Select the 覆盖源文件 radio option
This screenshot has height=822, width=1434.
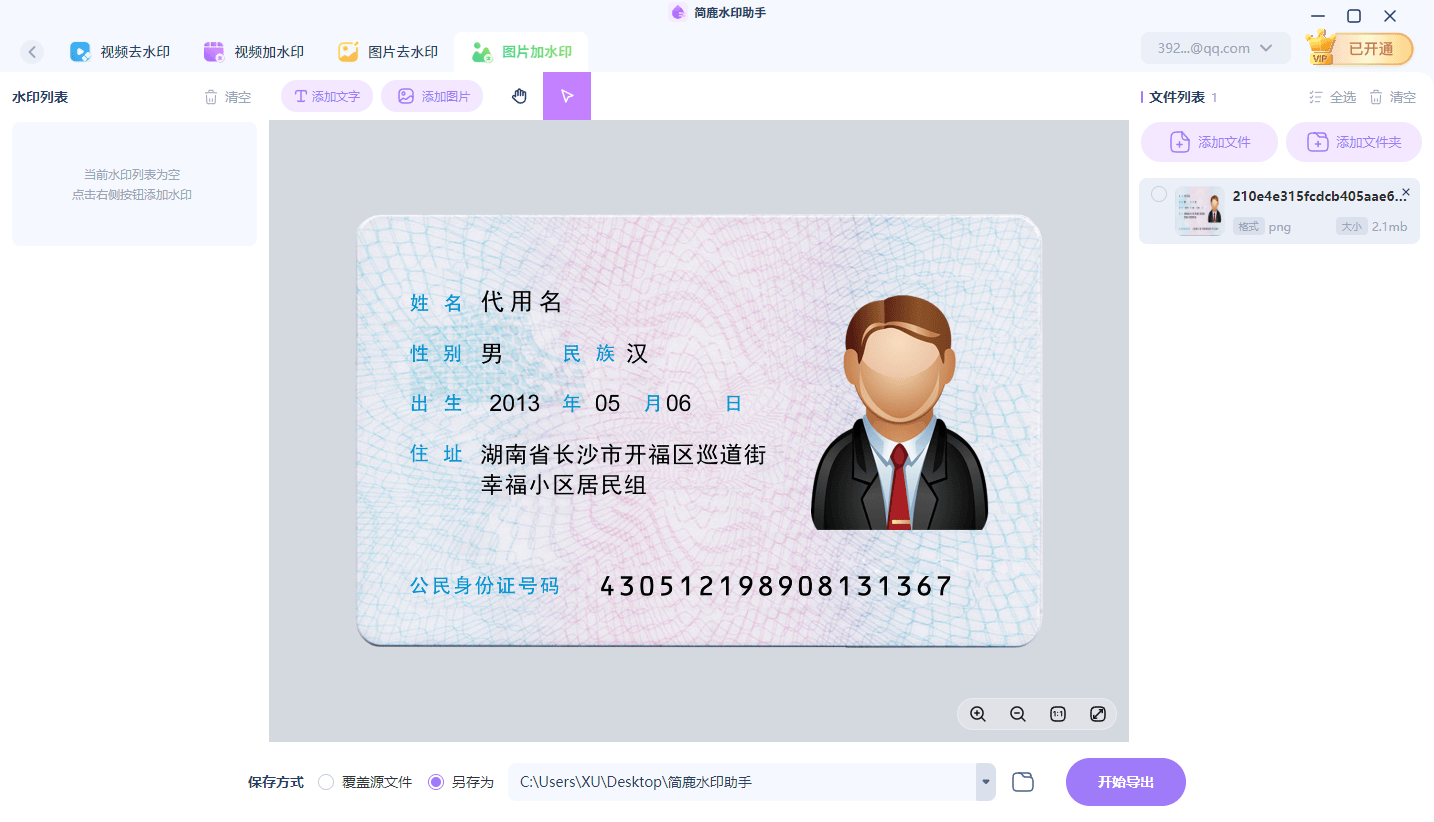point(365,782)
